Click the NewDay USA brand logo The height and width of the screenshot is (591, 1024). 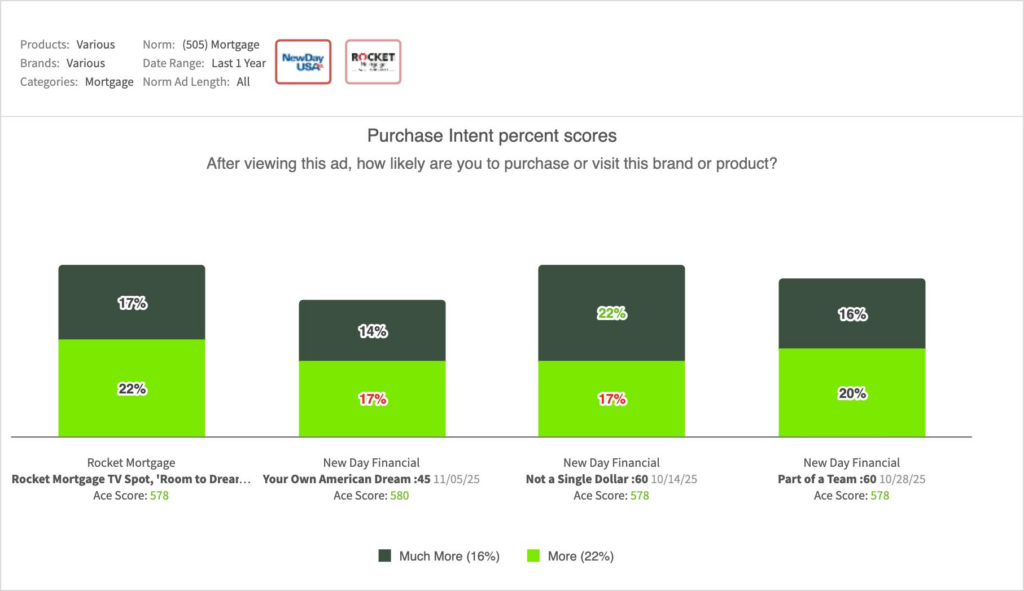coord(303,61)
